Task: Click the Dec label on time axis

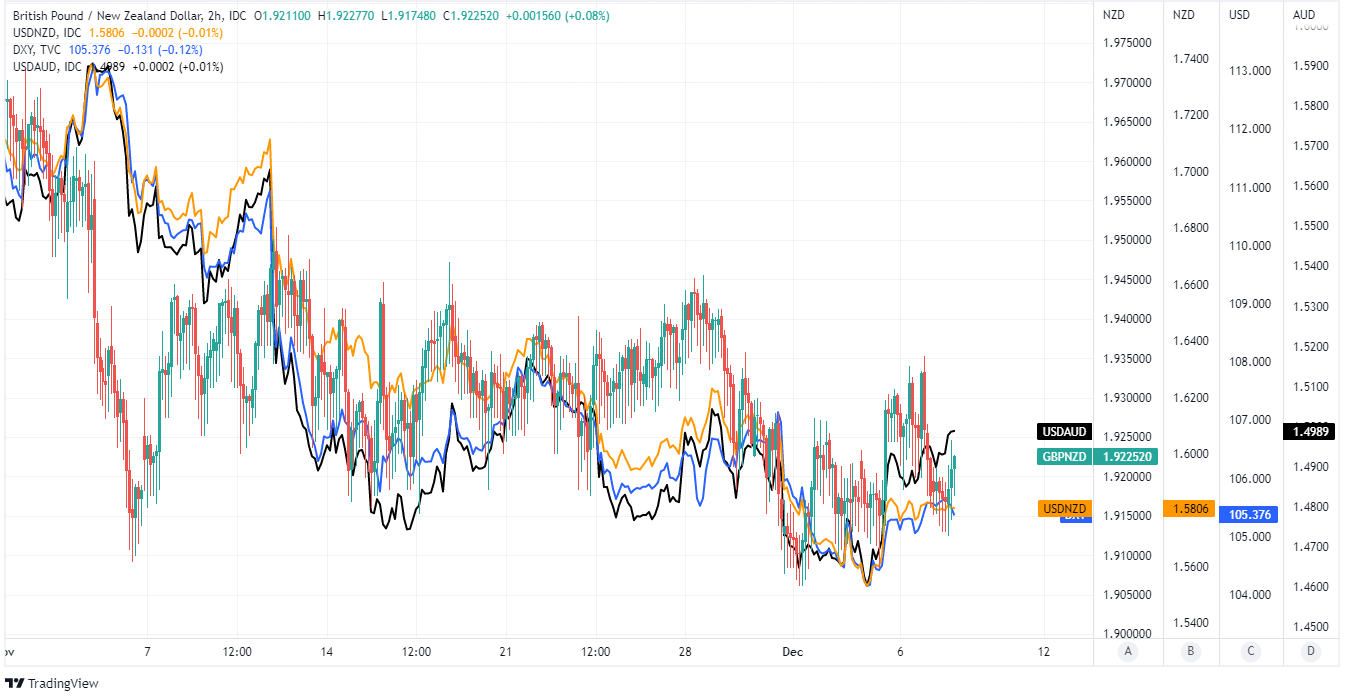Action: click(x=790, y=651)
